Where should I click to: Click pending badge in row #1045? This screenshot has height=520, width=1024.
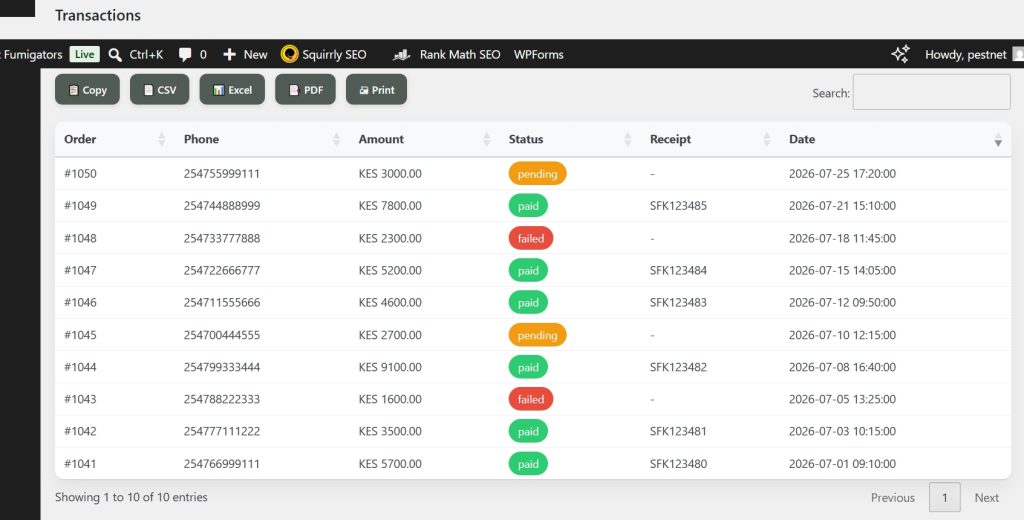point(537,335)
